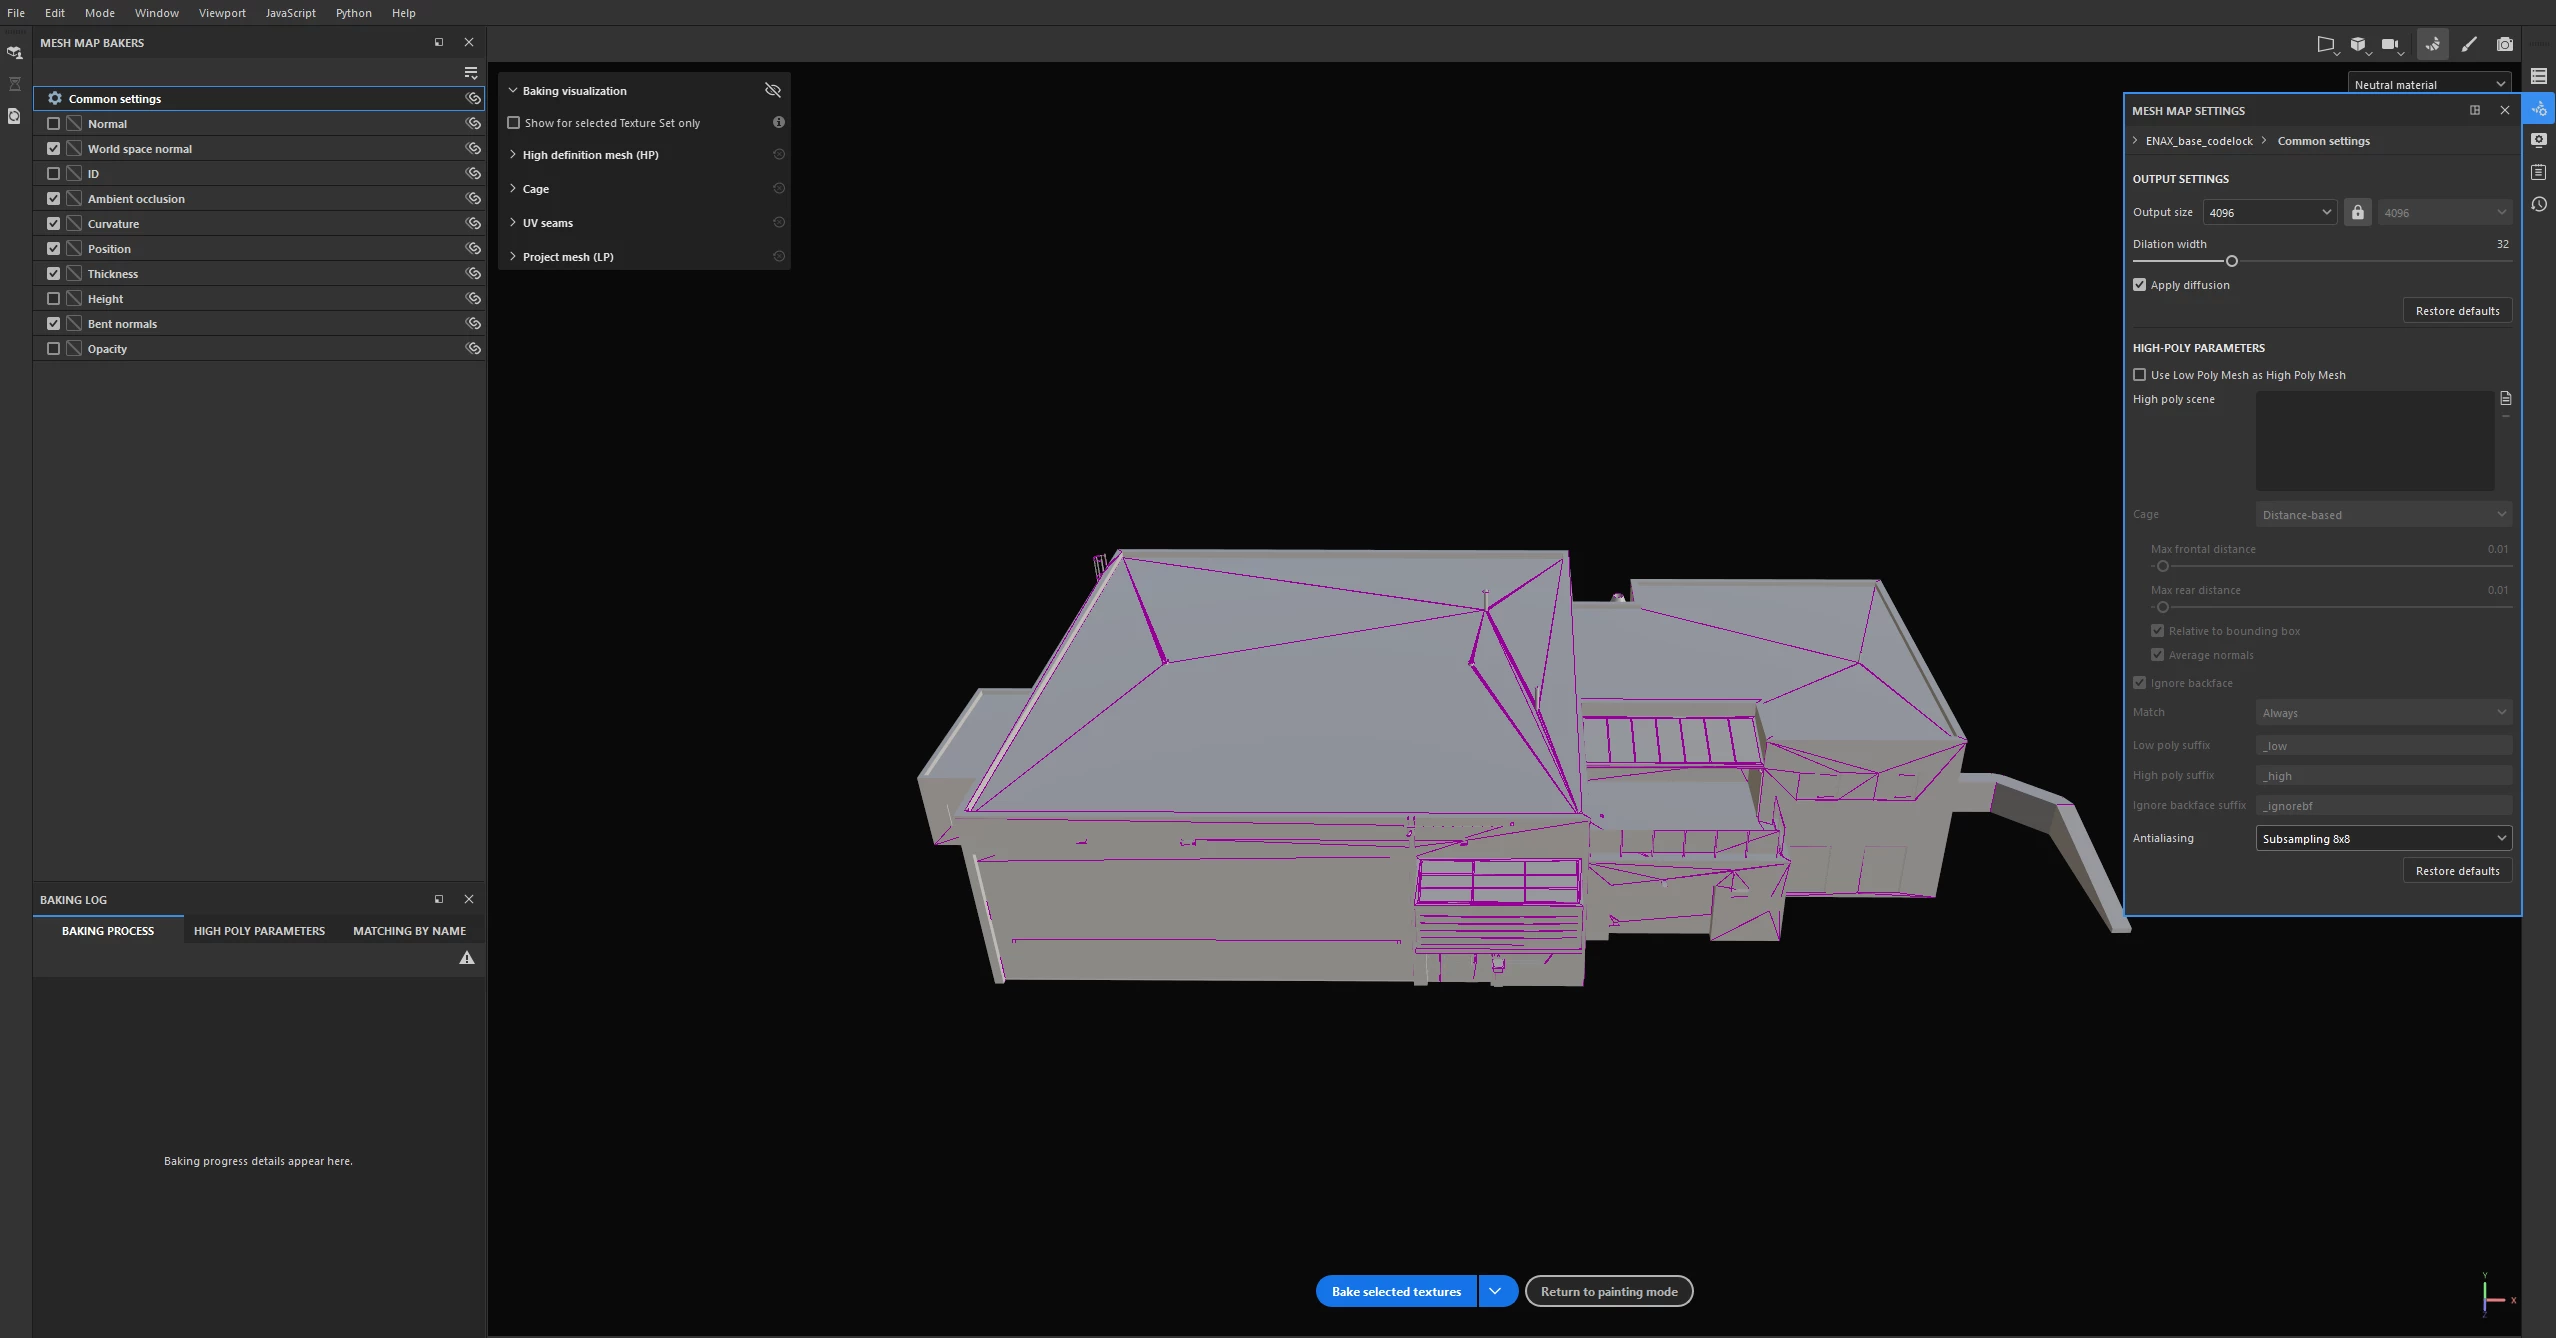Uncheck the Ambient occlusion baker
The height and width of the screenshot is (1338, 2556).
pyautogui.click(x=54, y=199)
